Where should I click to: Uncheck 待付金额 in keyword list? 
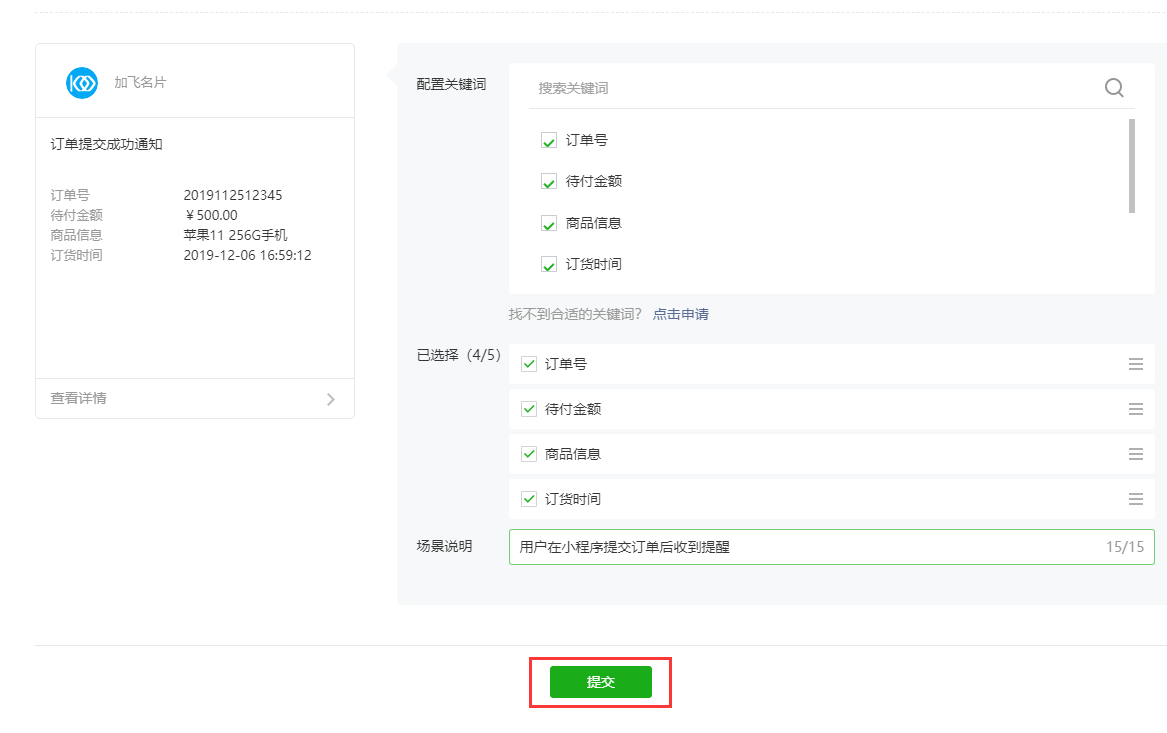[549, 182]
